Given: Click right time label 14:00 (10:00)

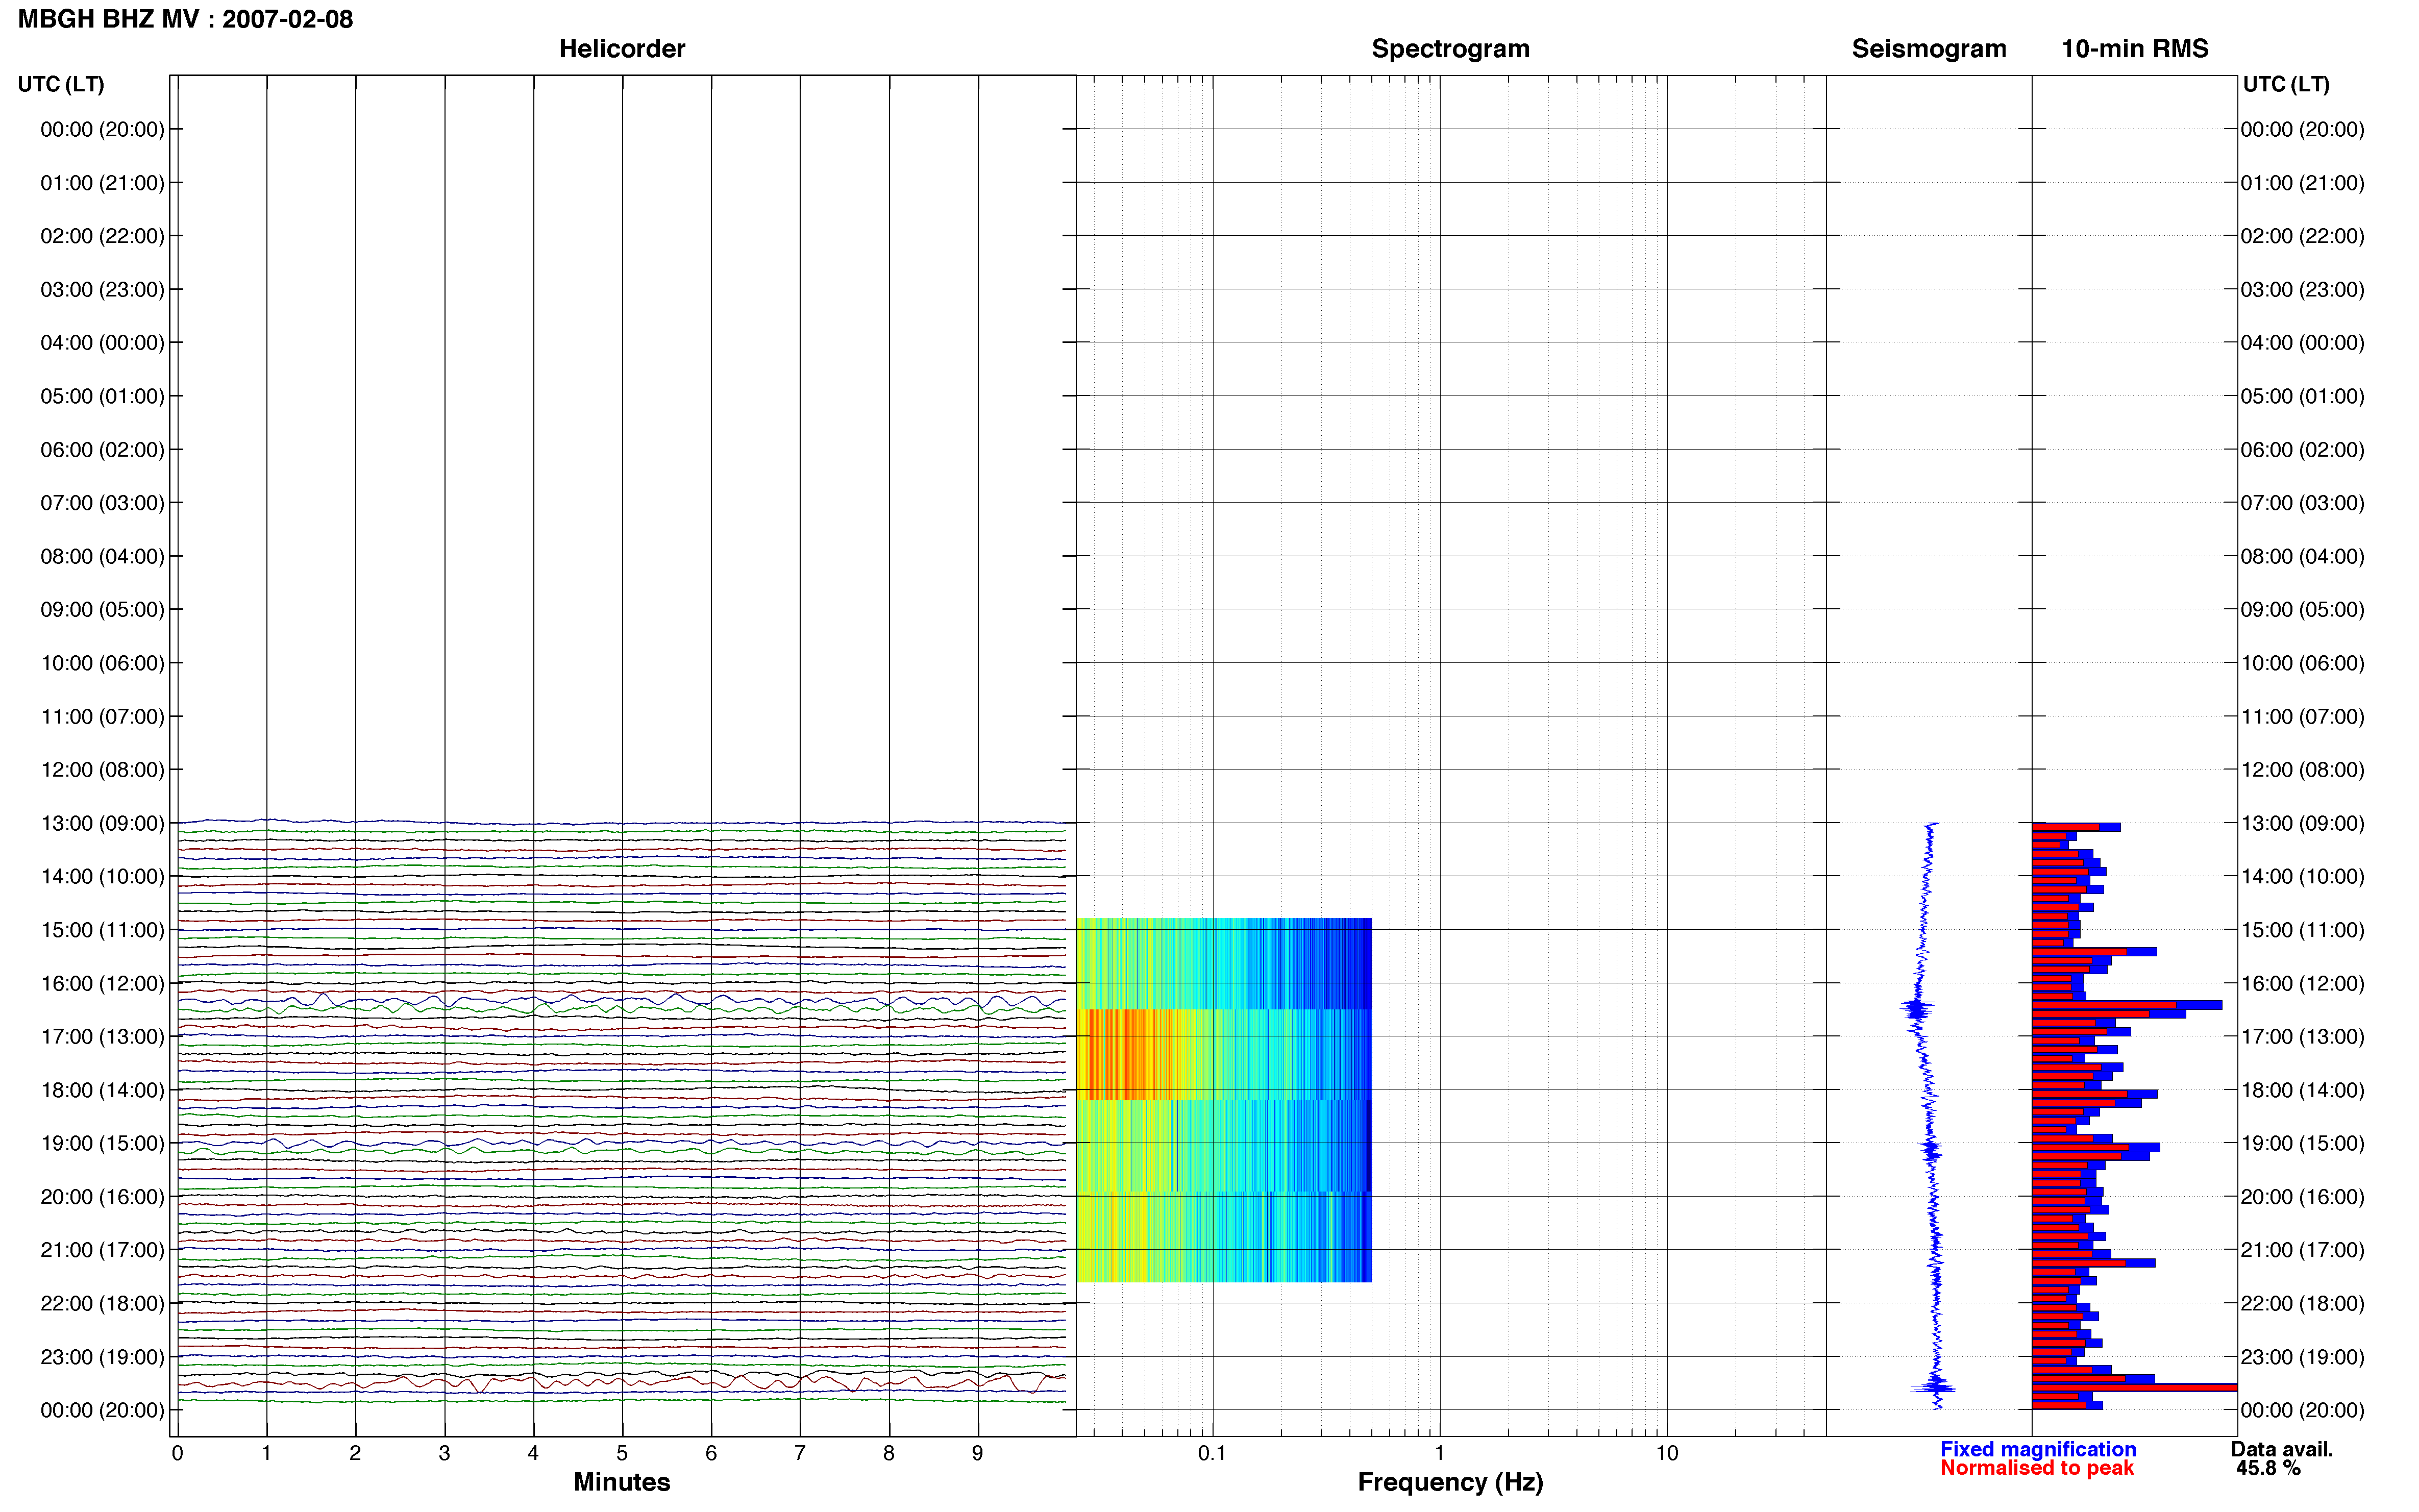Looking at the screenshot, I should (2302, 877).
